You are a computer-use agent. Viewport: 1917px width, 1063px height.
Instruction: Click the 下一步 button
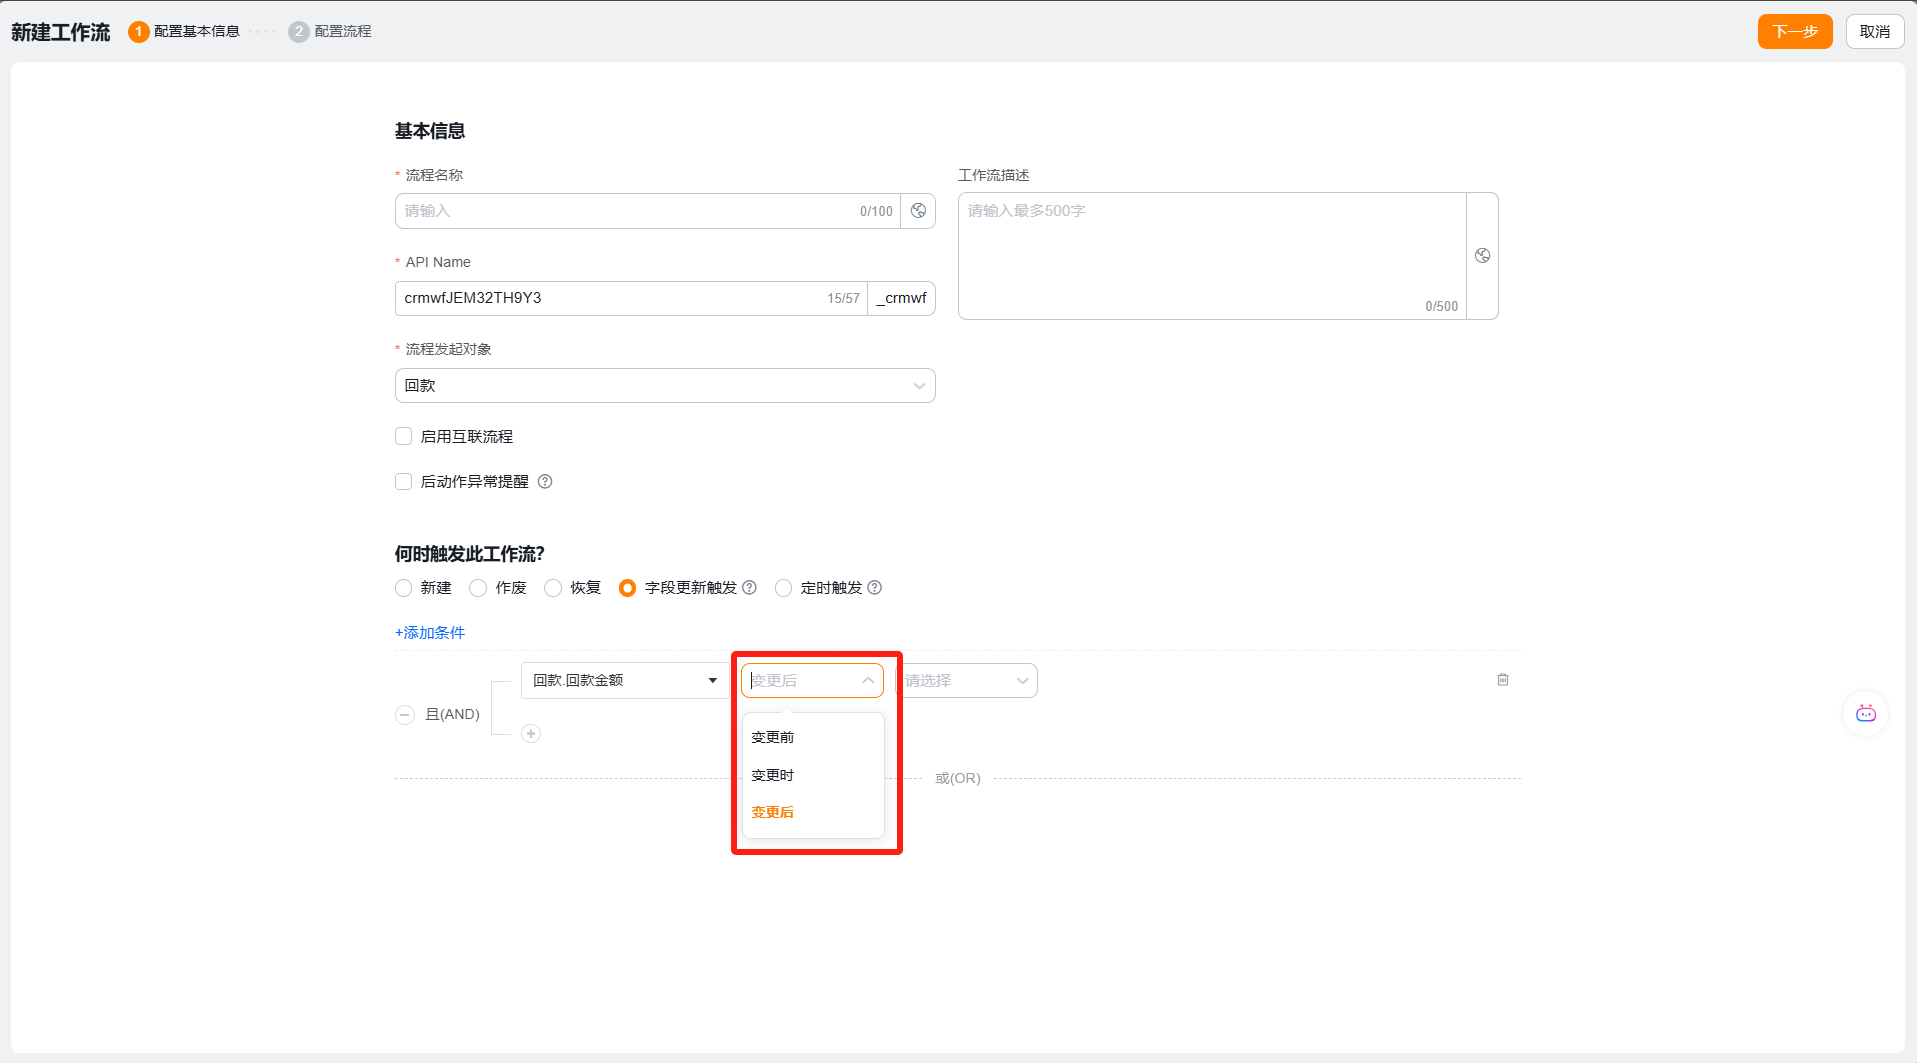[1794, 32]
